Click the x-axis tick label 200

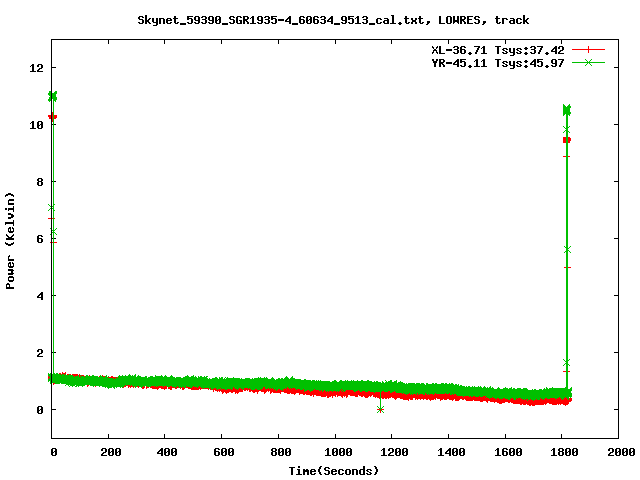pyautogui.click(x=111, y=452)
